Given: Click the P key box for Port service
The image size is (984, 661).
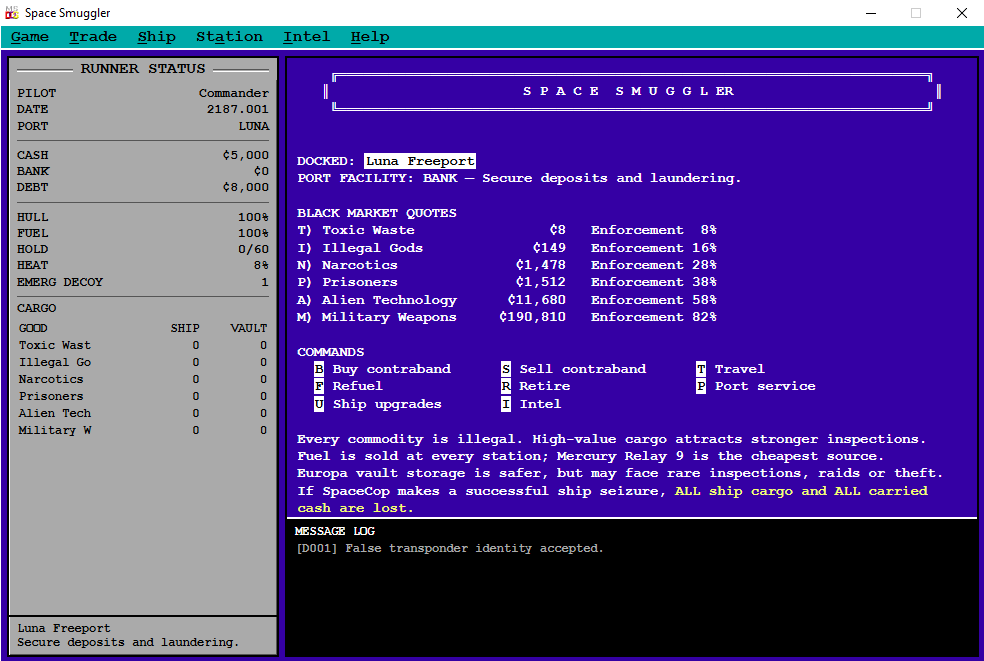Looking at the screenshot, I should (x=701, y=385).
